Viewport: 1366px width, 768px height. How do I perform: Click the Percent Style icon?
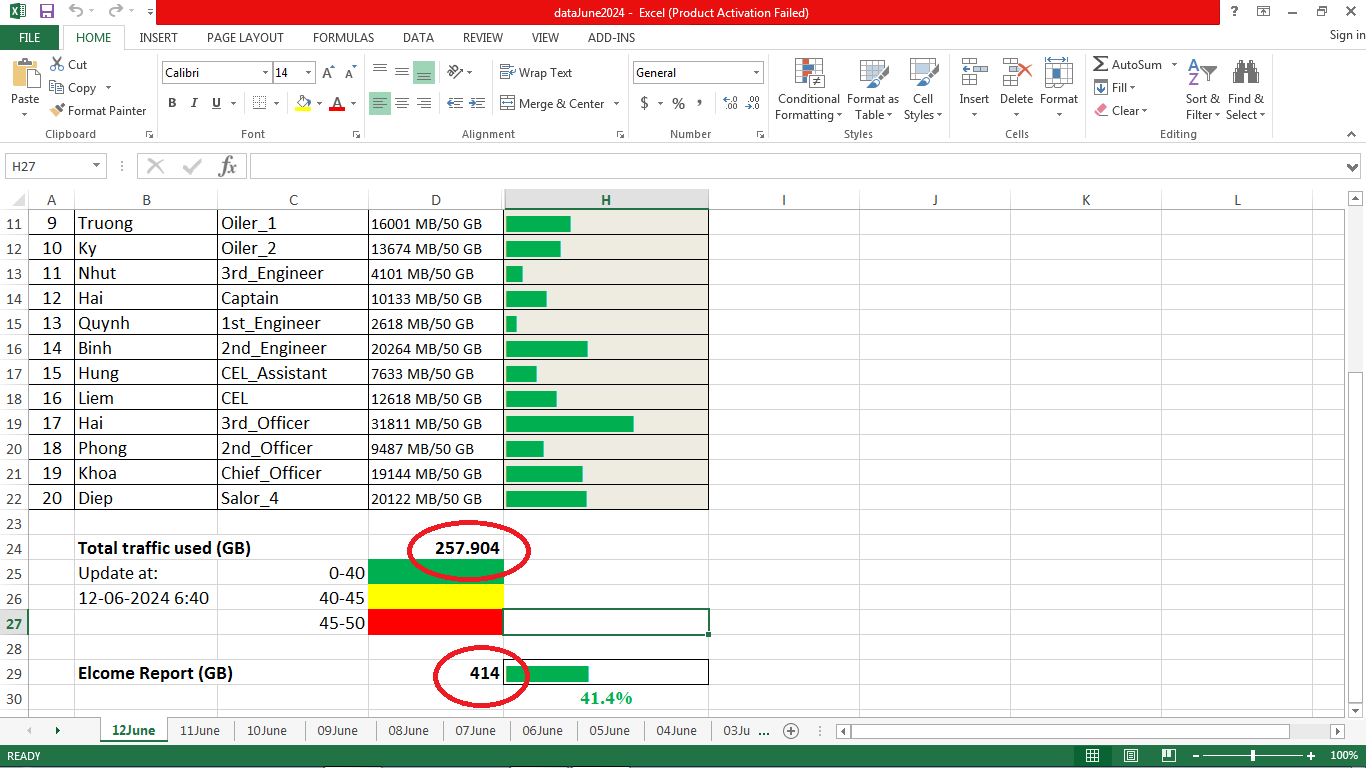click(678, 103)
